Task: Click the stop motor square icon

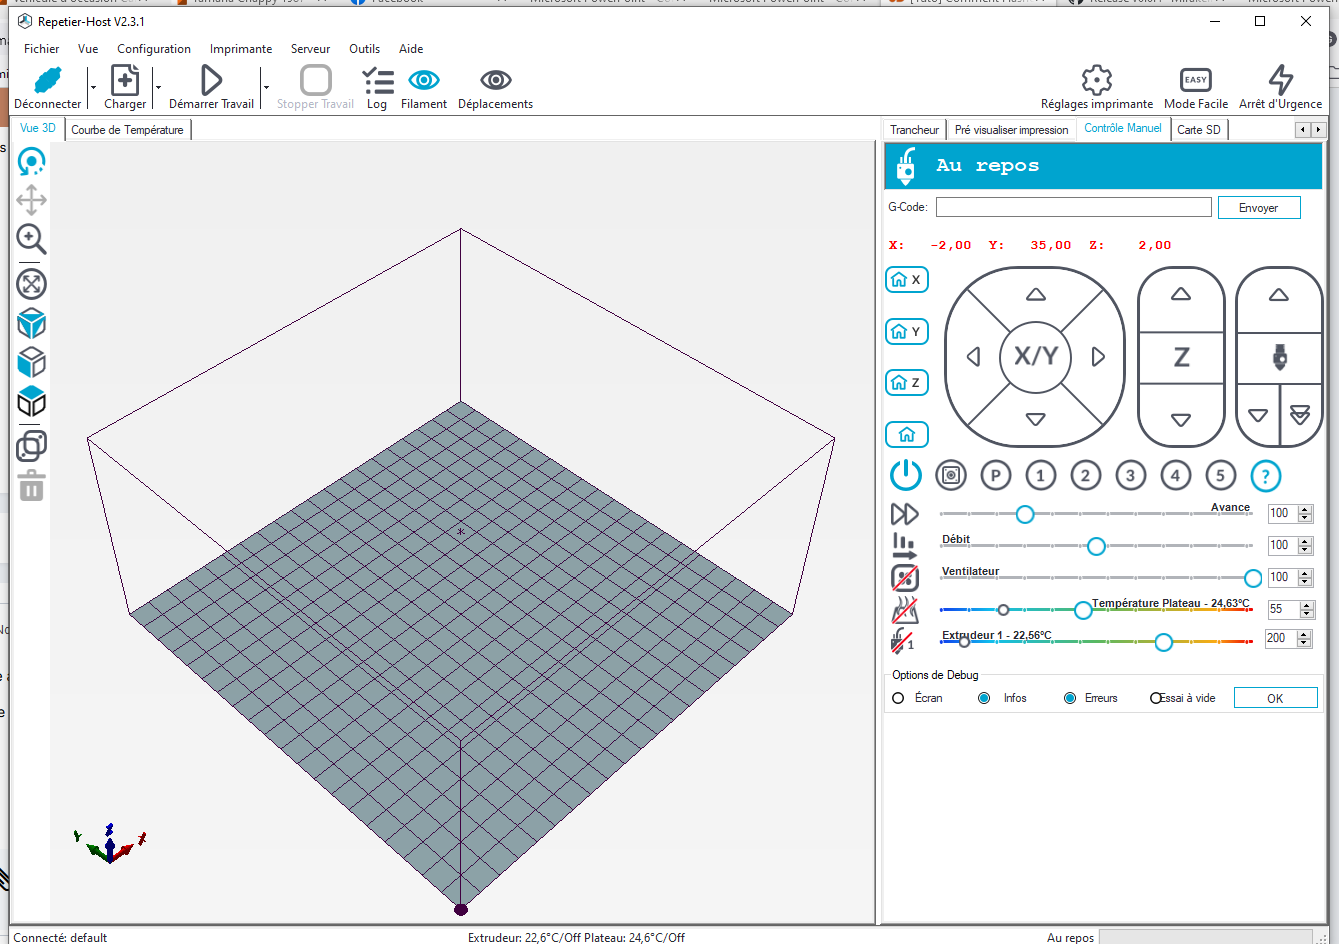Action: [x=951, y=476]
